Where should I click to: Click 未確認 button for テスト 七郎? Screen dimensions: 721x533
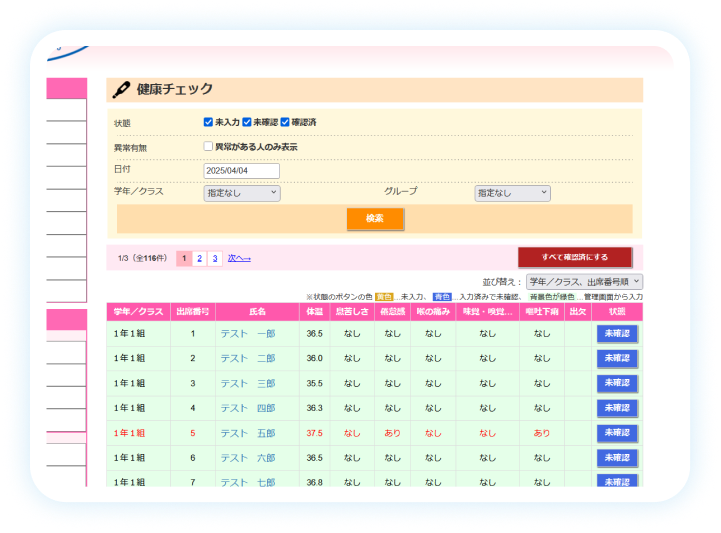pos(617,481)
